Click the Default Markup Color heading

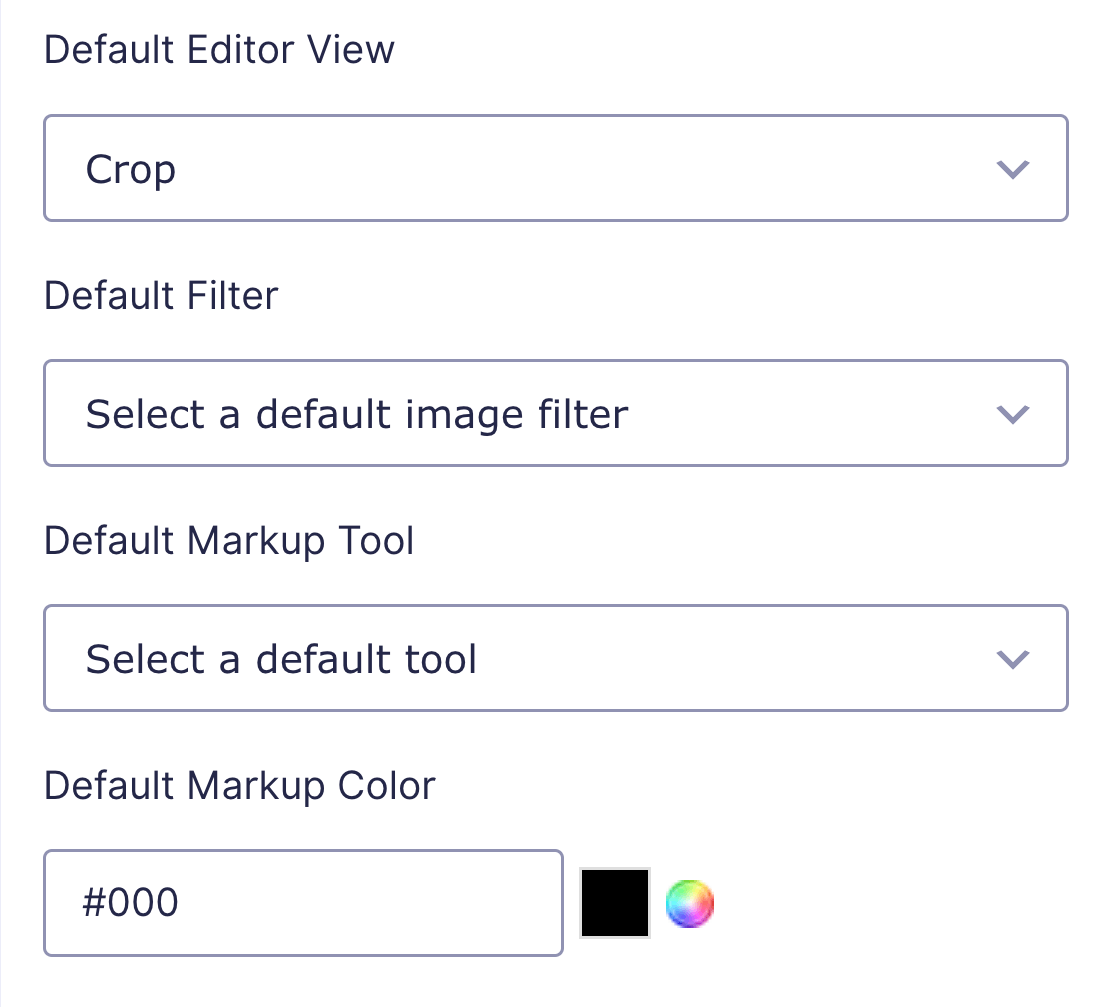tap(239, 786)
